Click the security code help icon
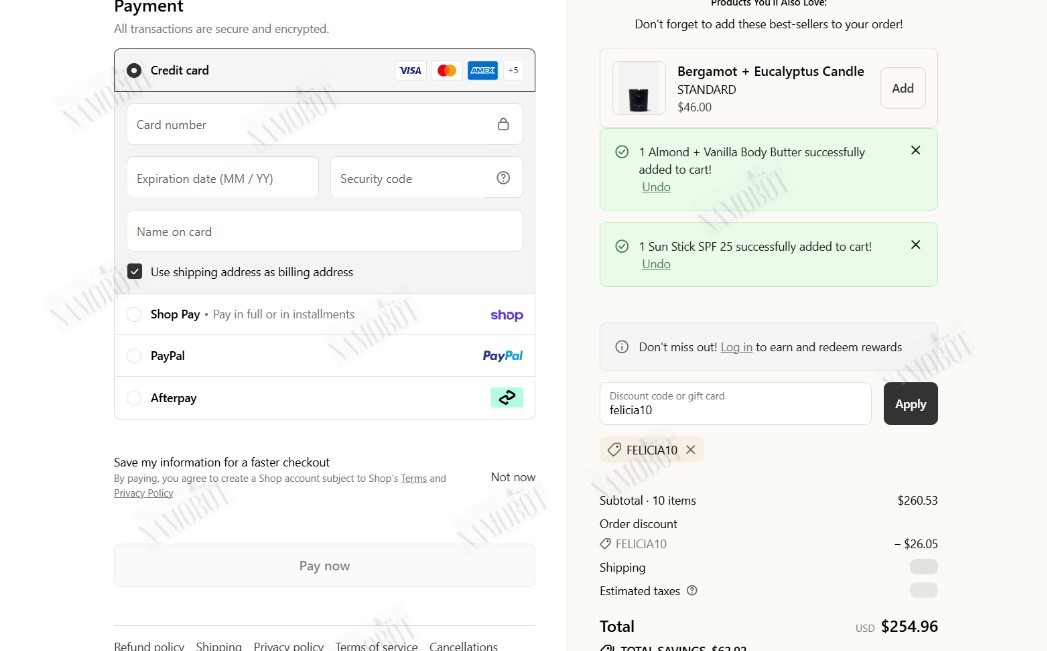 (x=503, y=178)
